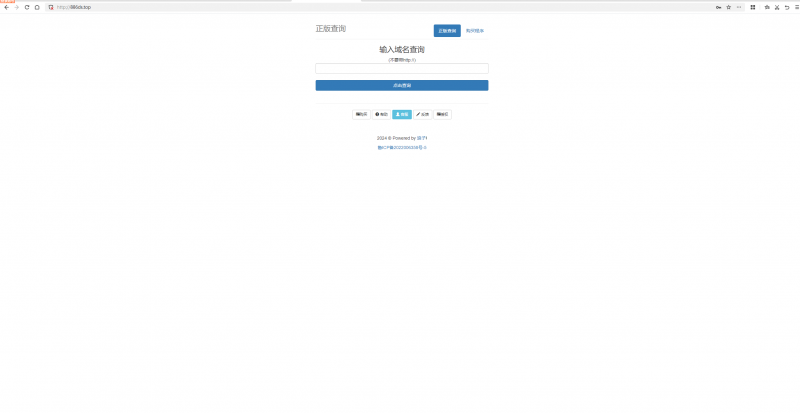The width and height of the screenshot is (800, 413).
Task: Open the help button with question-mark icon
Action: (381, 114)
